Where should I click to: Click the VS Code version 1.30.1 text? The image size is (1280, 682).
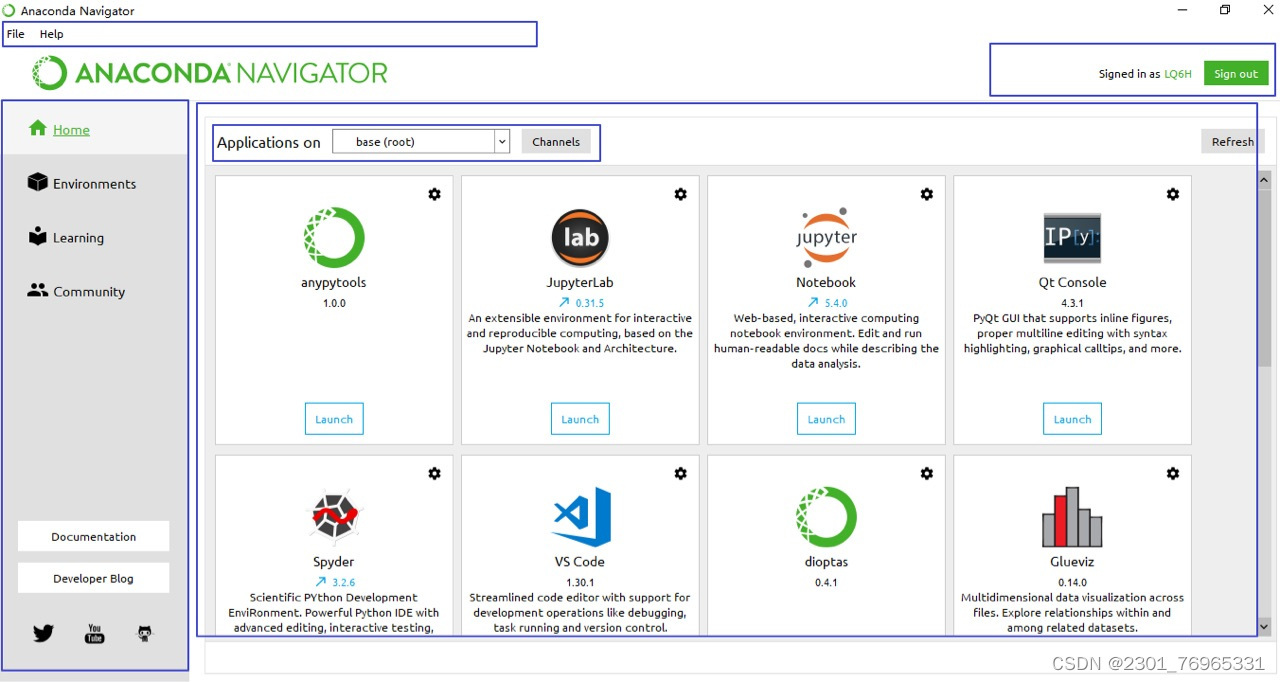(580, 582)
